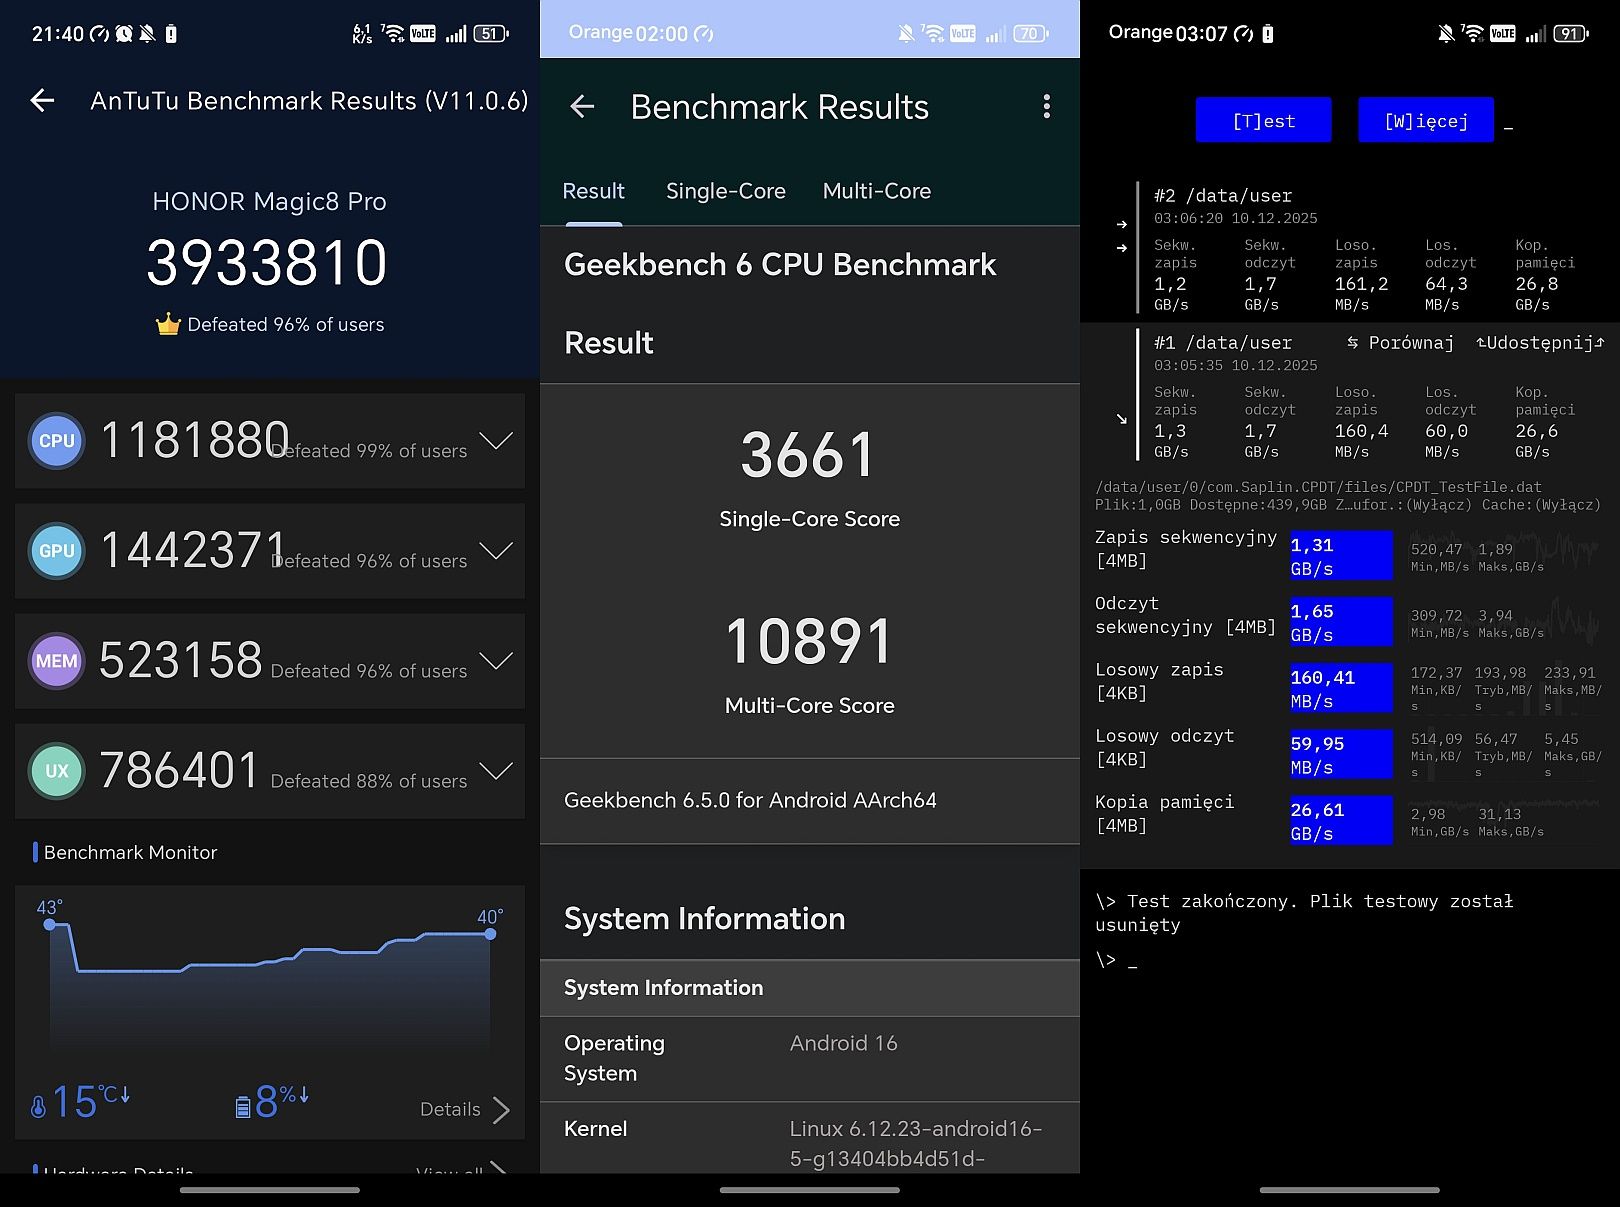Tap the 1,65 GB/s sequential read value
Image resolution: width=1620 pixels, height=1207 pixels.
(1341, 622)
